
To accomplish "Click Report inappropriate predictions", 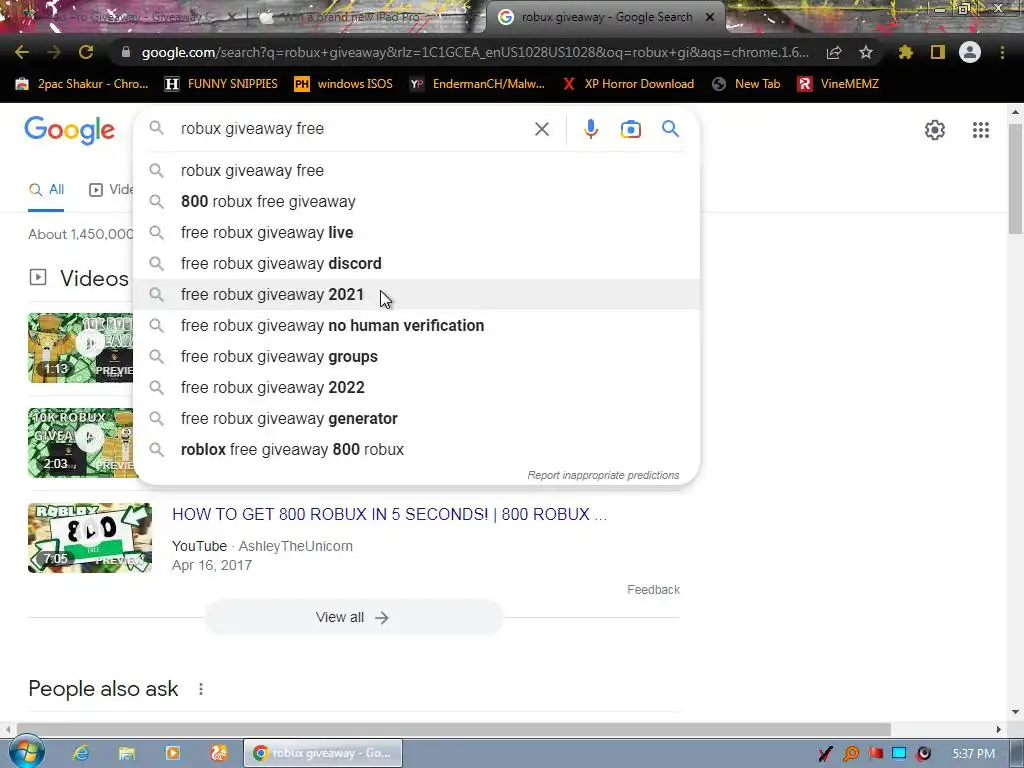I will pos(603,475).
